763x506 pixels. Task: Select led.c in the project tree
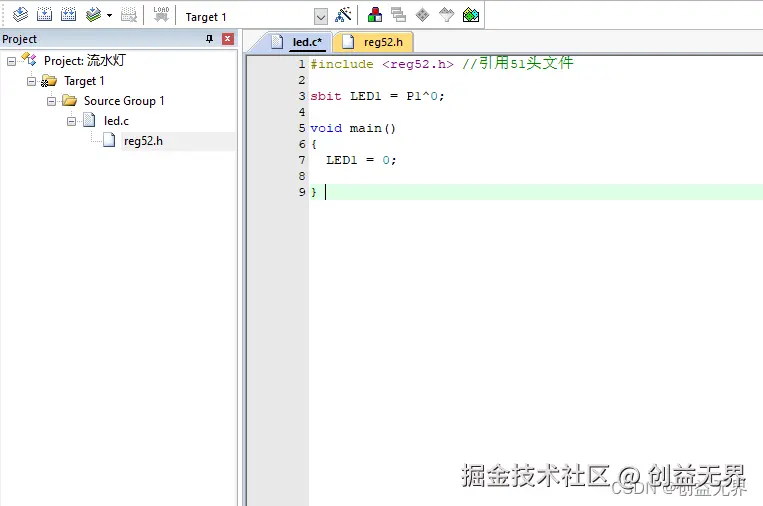click(x=116, y=121)
